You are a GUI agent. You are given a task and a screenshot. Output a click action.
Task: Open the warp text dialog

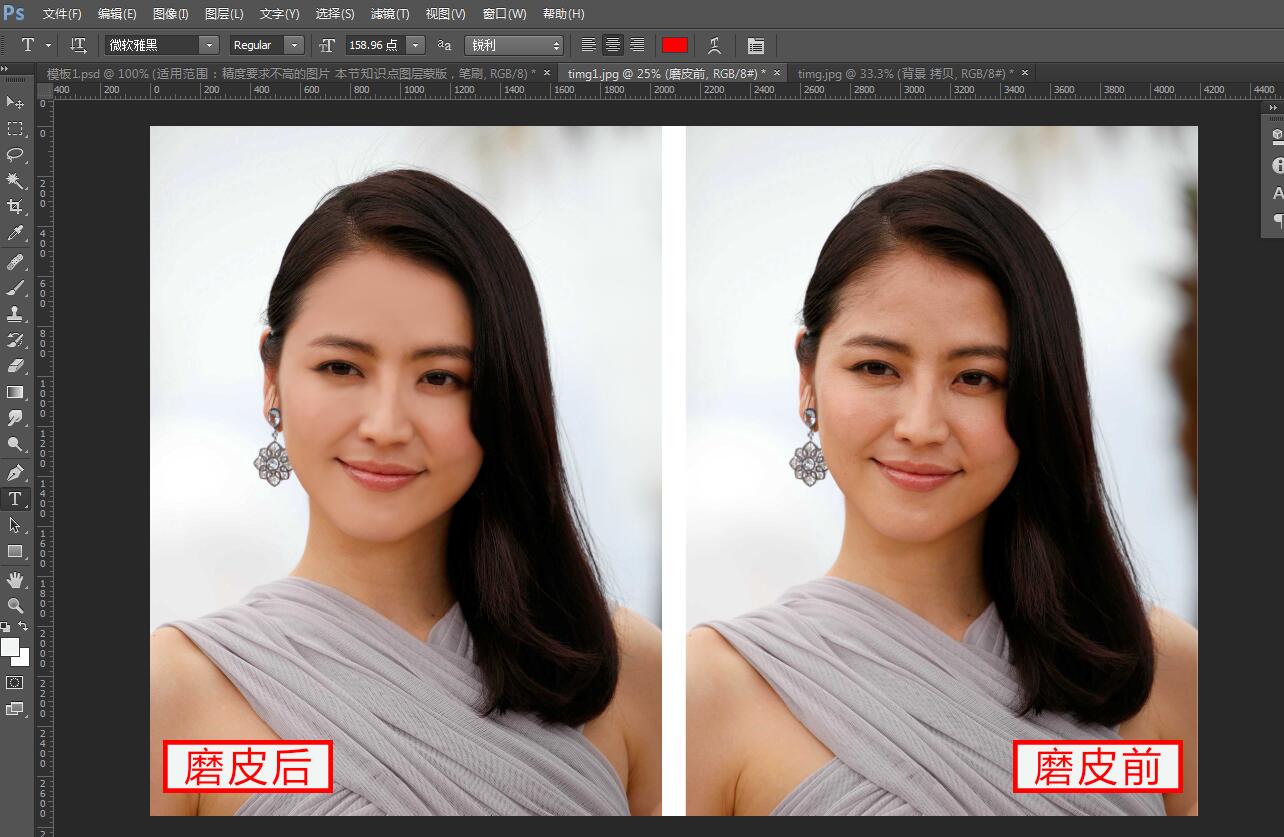tap(714, 45)
